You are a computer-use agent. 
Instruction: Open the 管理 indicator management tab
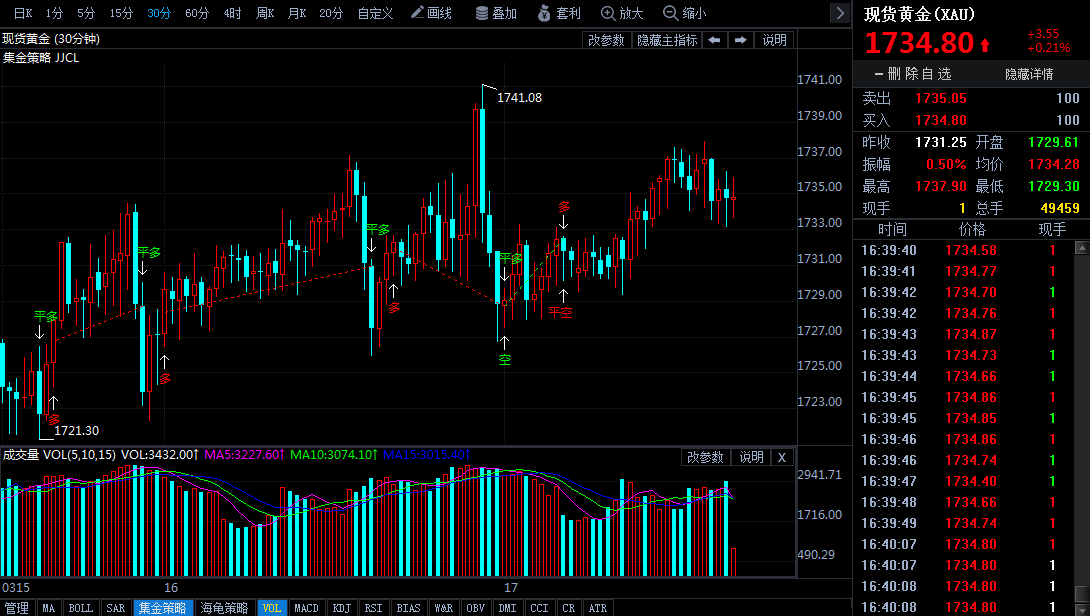coord(17,608)
